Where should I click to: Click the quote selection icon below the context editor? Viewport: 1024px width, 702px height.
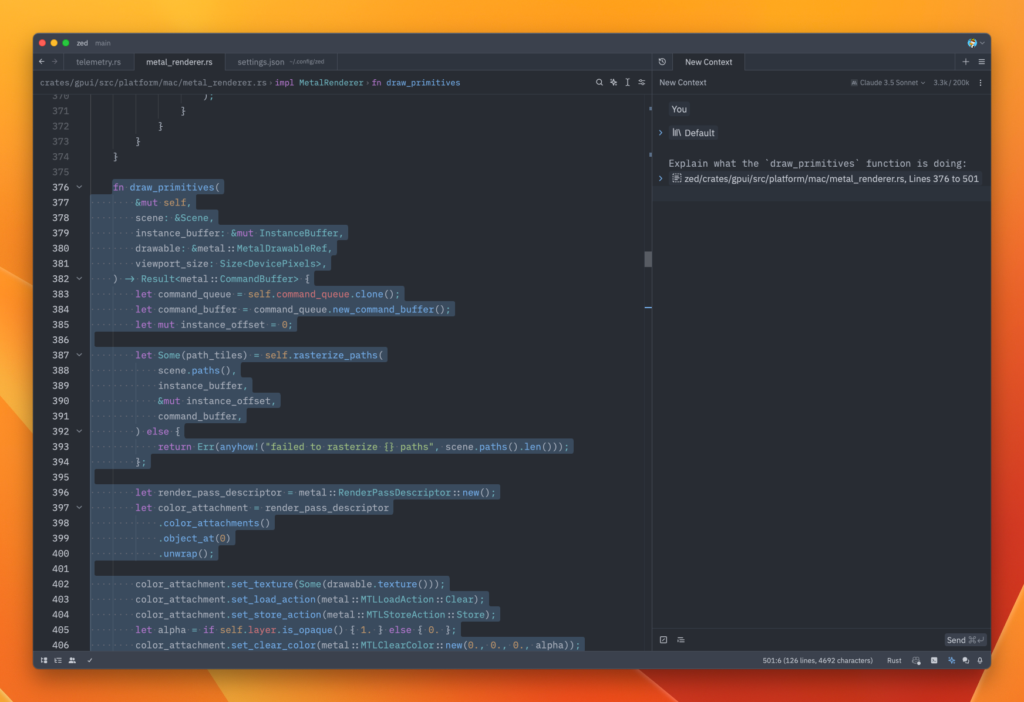(664, 639)
